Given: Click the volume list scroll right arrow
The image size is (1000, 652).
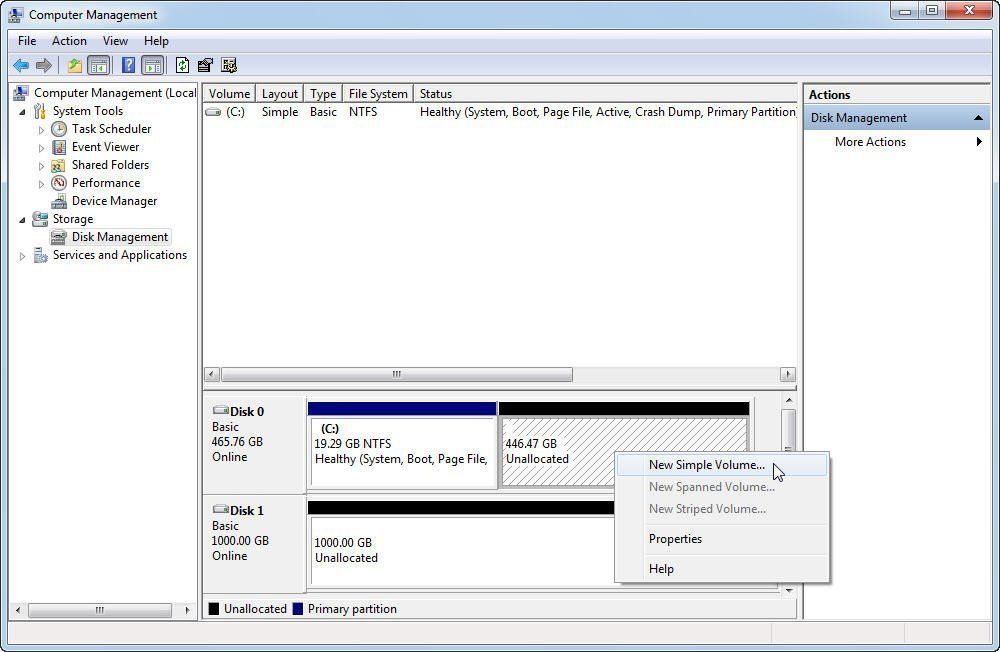Looking at the screenshot, I should pyautogui.click(x=788, y=374).
